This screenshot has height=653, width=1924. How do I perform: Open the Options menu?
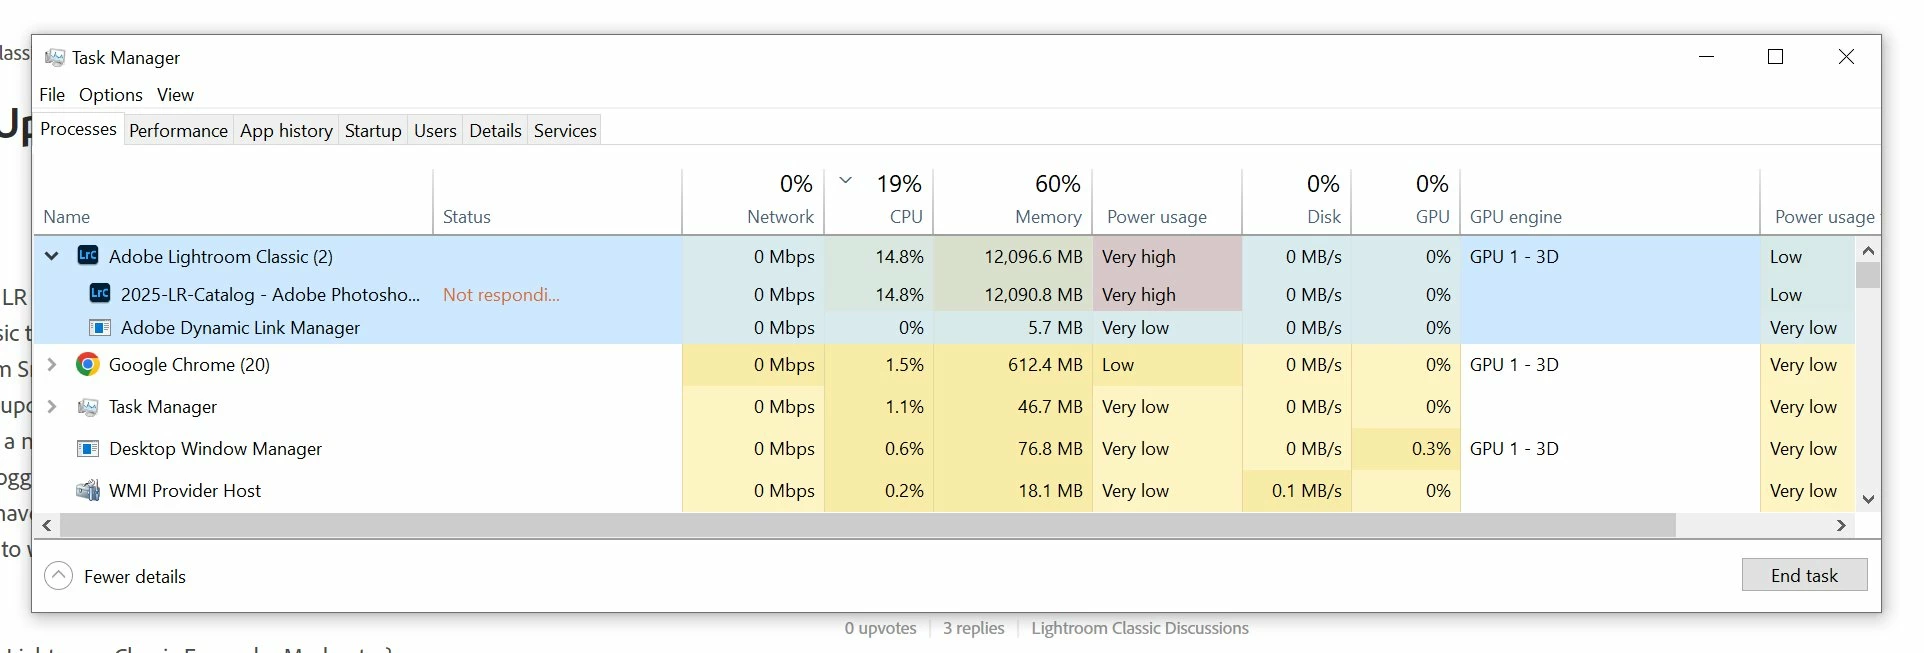coord(111,95)
